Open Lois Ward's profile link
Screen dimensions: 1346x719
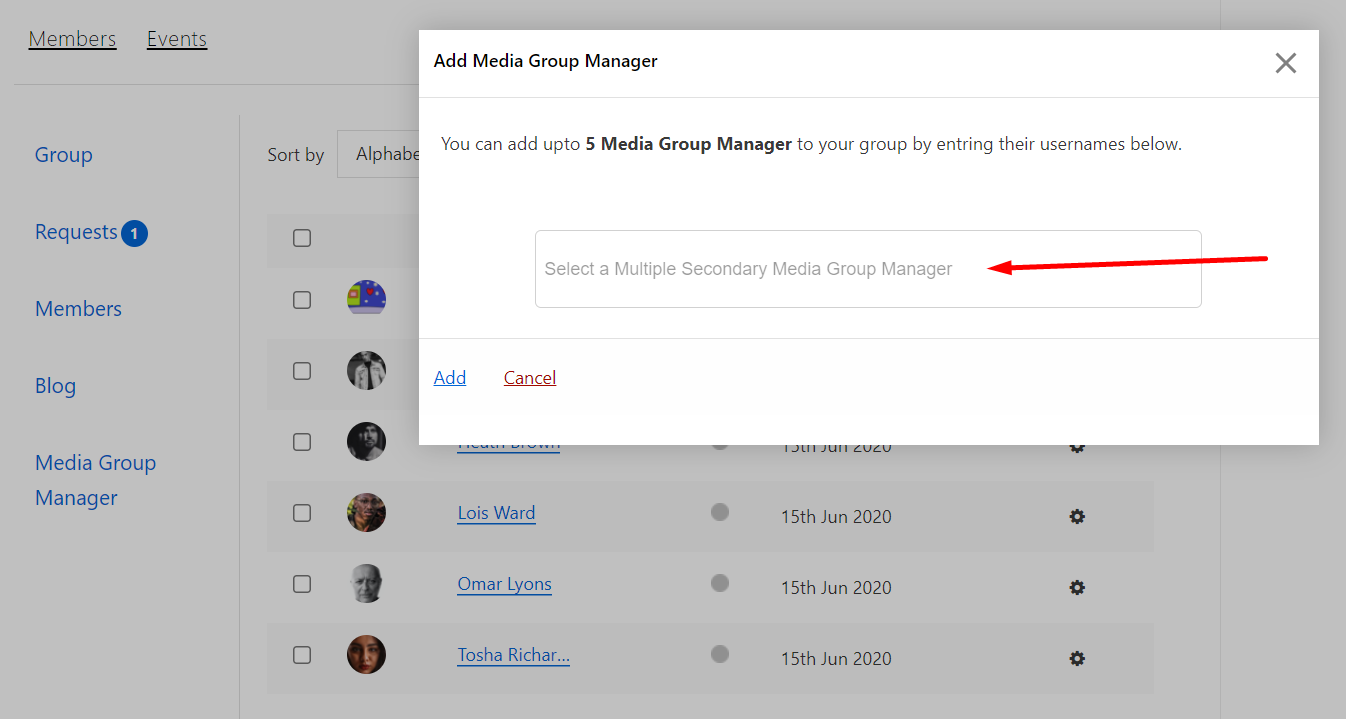pyautogui.click(x=496, y=512)
